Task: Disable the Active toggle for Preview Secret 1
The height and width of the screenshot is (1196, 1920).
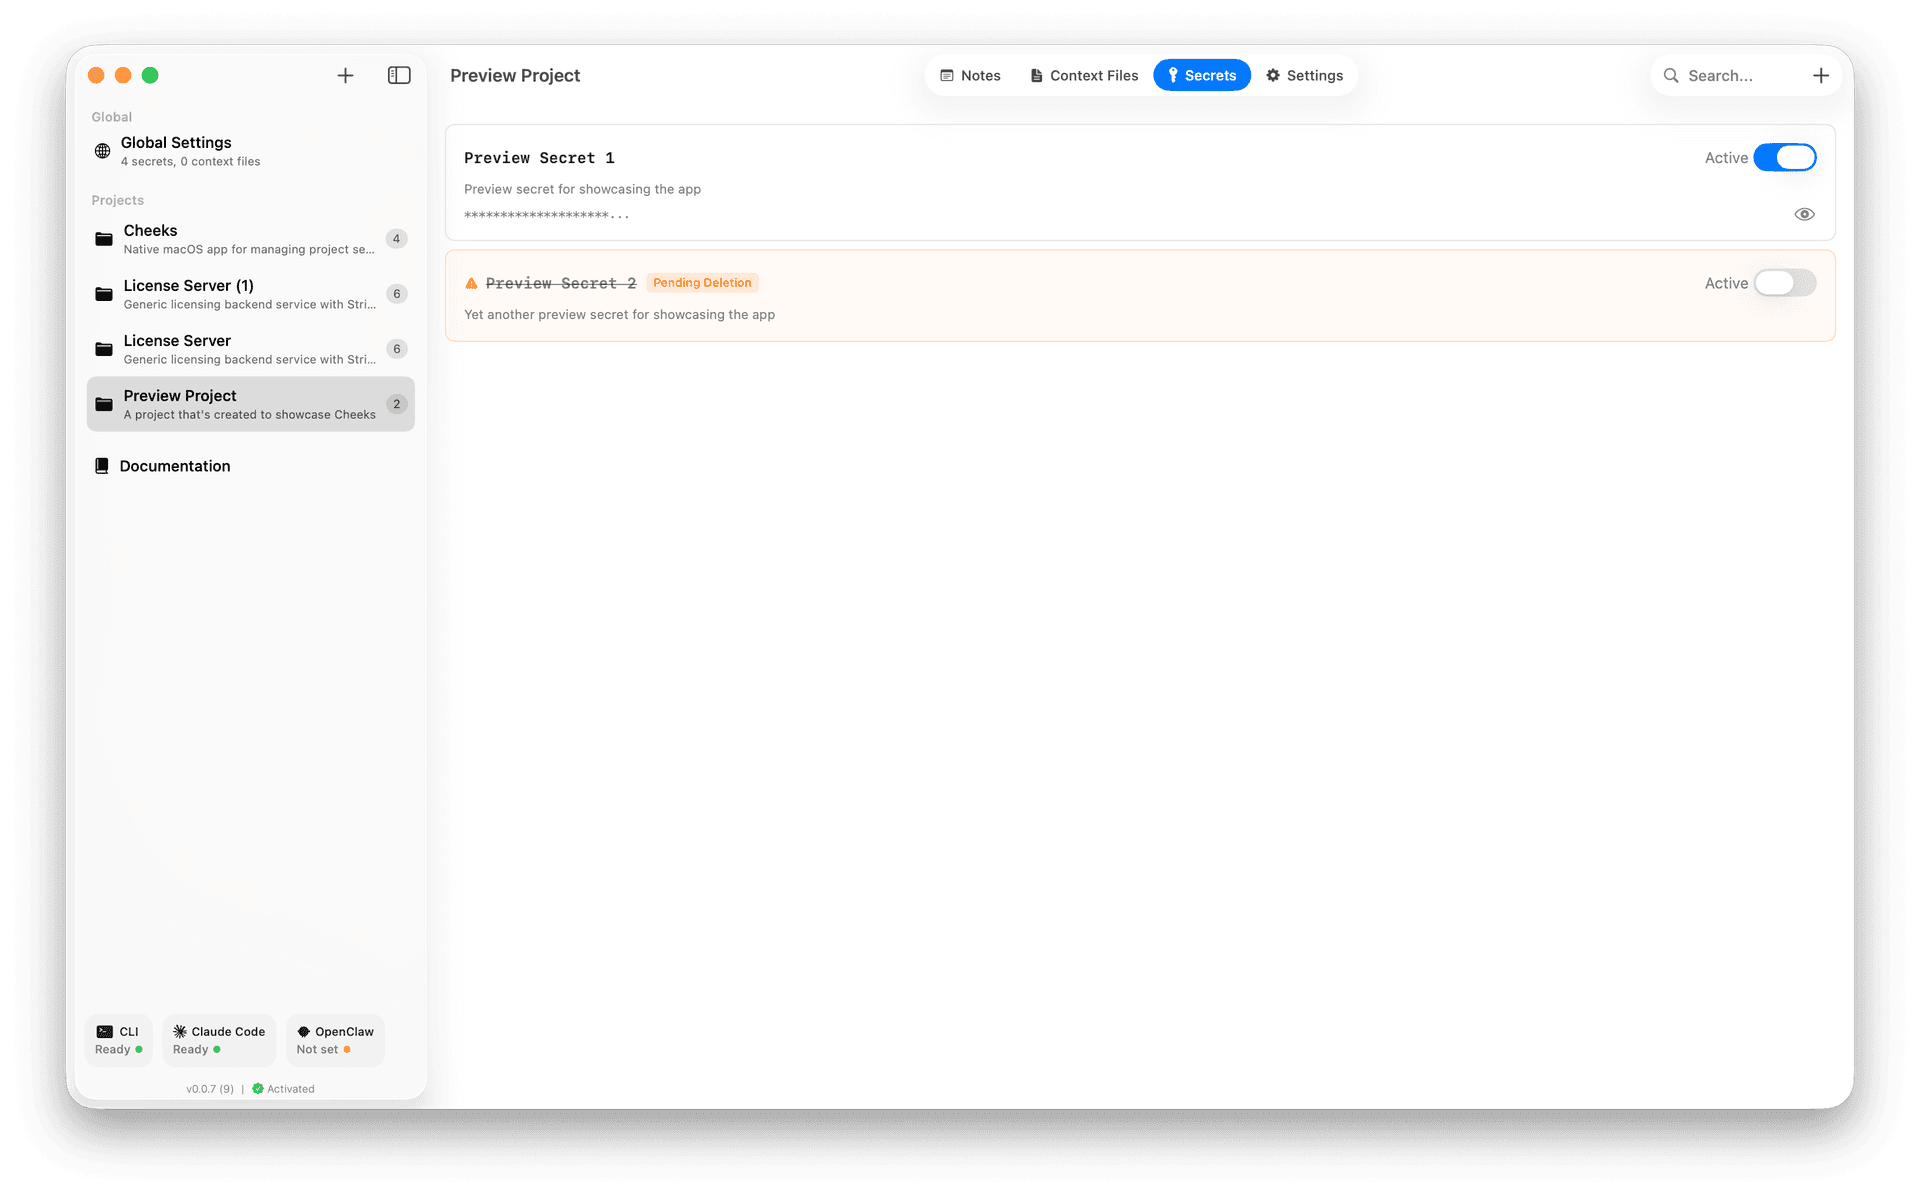Action: pyautogui.click(x=1784, y=157)
